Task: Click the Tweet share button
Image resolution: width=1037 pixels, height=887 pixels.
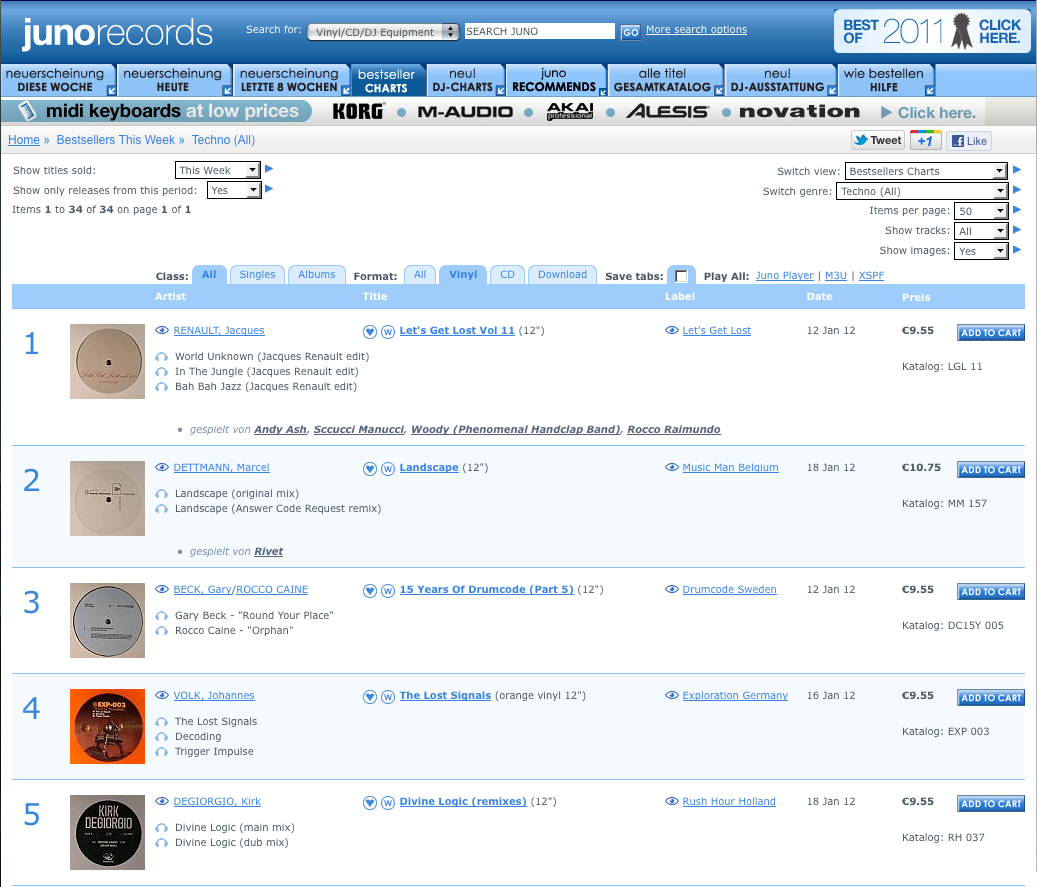Action: [x=877, y=141]
